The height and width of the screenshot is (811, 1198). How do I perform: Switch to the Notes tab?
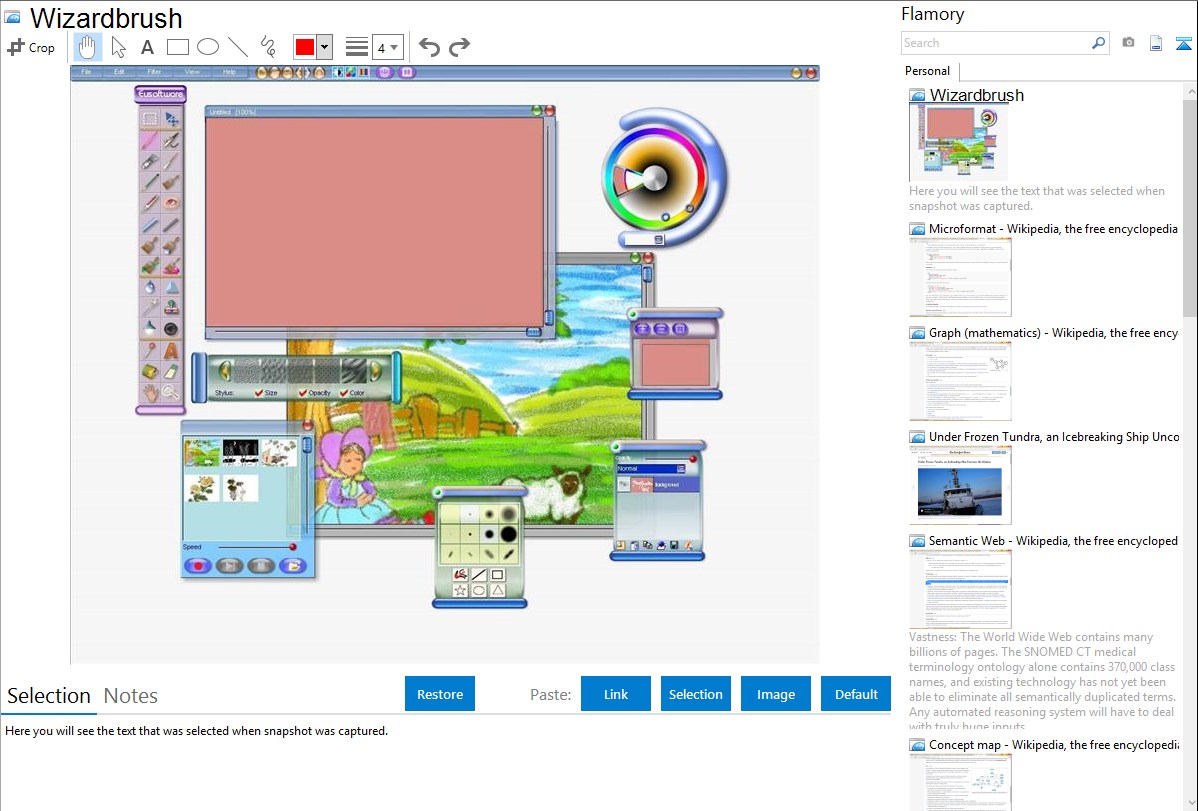point(130,696)
